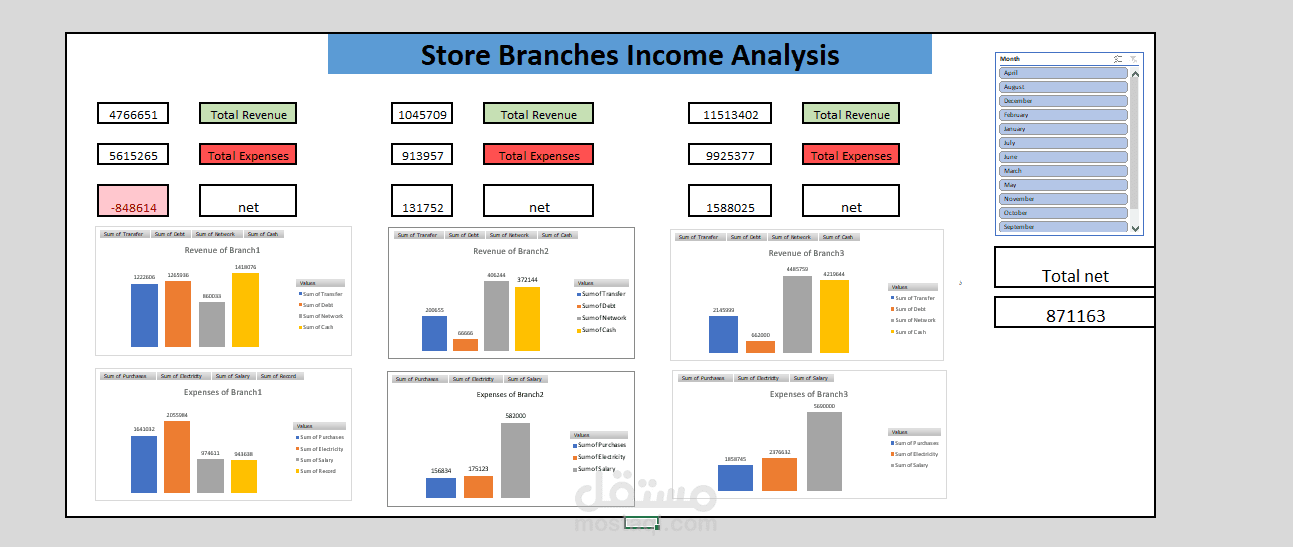This screenshot has width=1293, height=547.
Task: Select the 871163 total net value
Action: click(1074, 312)
